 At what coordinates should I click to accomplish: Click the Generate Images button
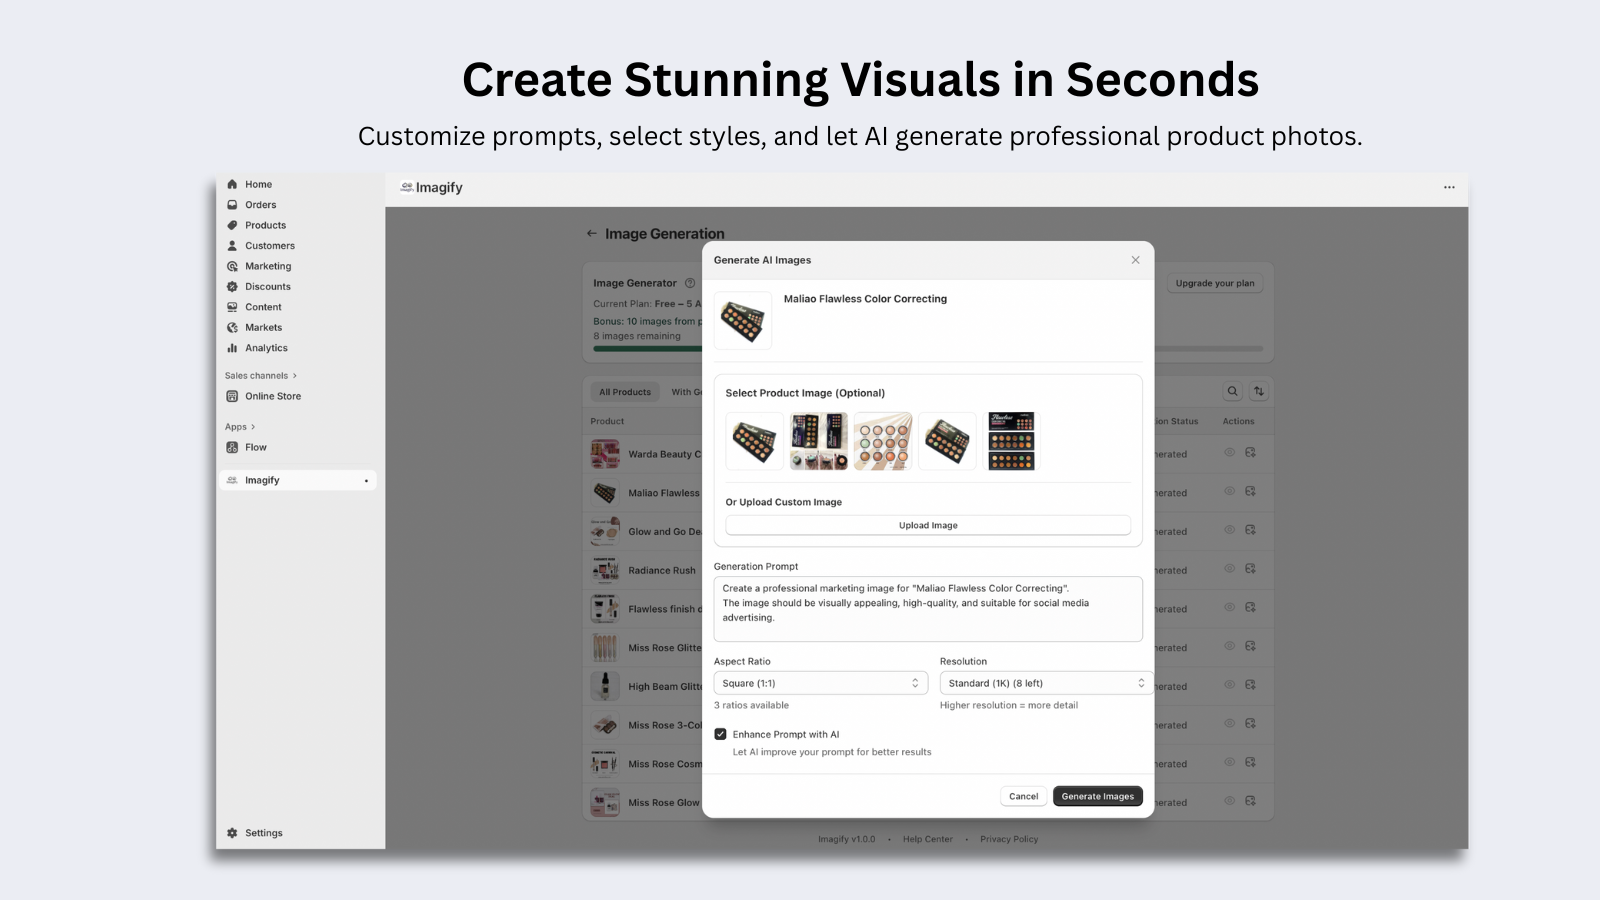(1097, 796)
